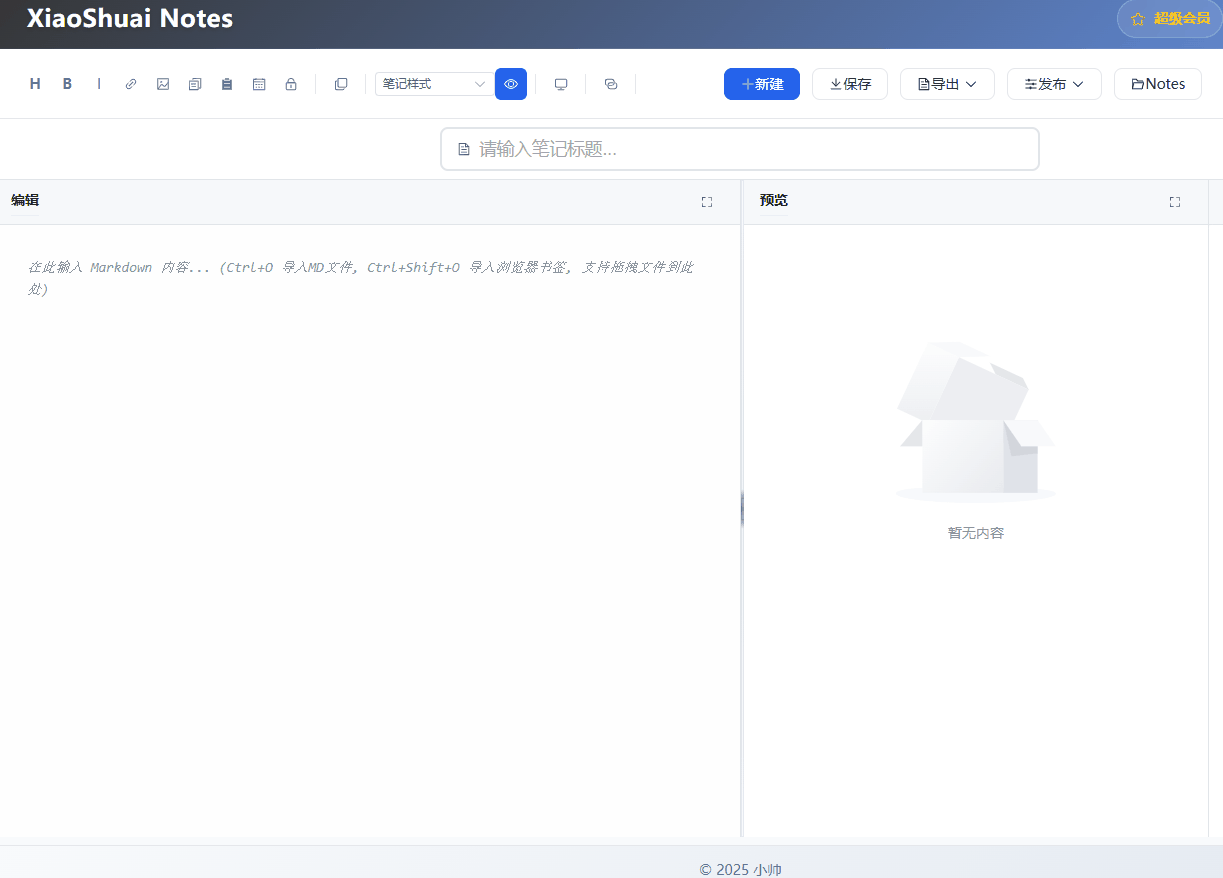Select the 编辑 panel header label

(x=25, y=200)
